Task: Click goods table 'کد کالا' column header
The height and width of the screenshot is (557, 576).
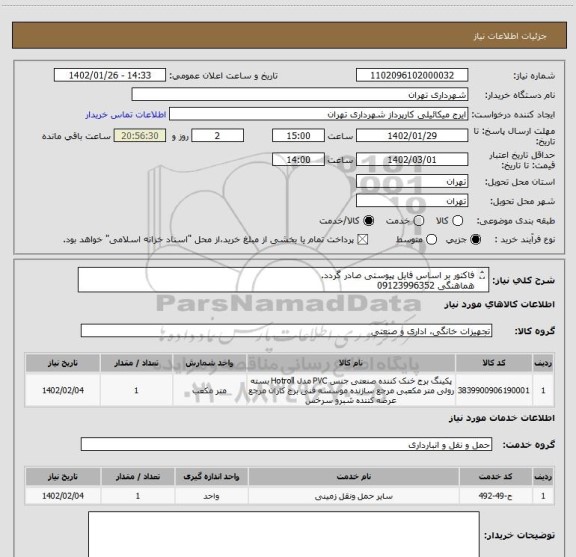Action: click(494, 363)
